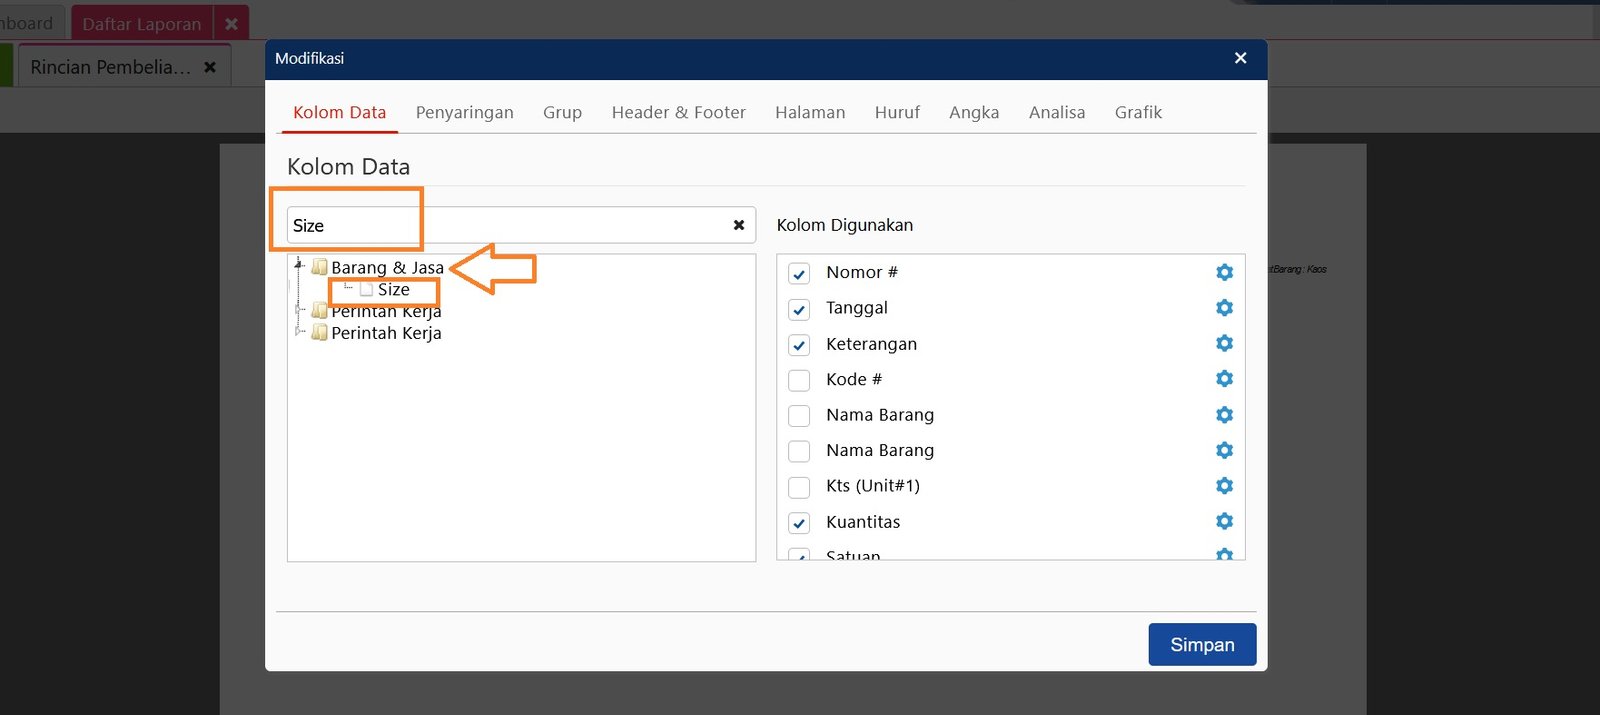Select the Size field in the tree
The height and width of the screenshot is (715, 1600).
(x=393, y=290)
